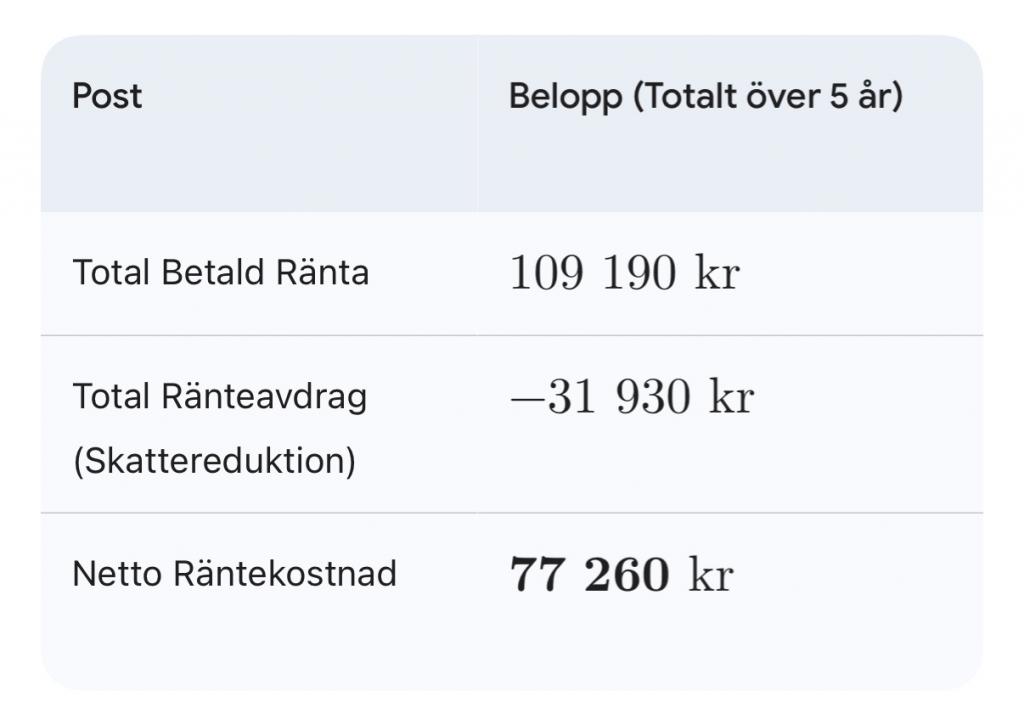Select the "Netto Räntekostnad" row label
The image size is (1024, 713).
pyautogui.click(x=234, y=574)
